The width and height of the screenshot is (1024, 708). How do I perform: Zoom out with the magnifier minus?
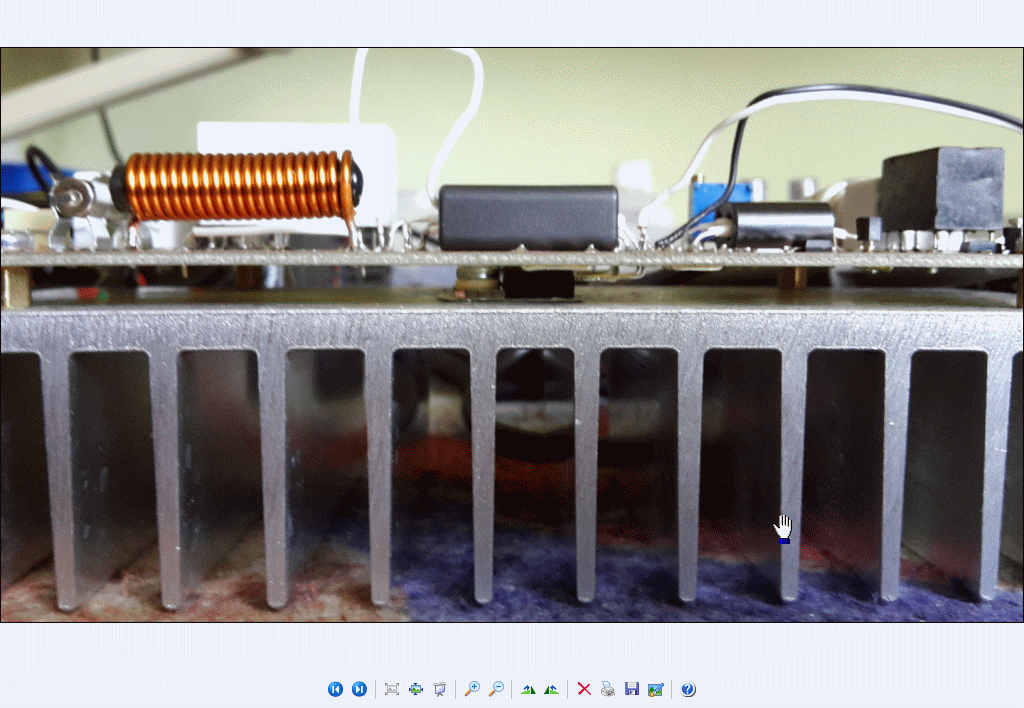[496, 689]
